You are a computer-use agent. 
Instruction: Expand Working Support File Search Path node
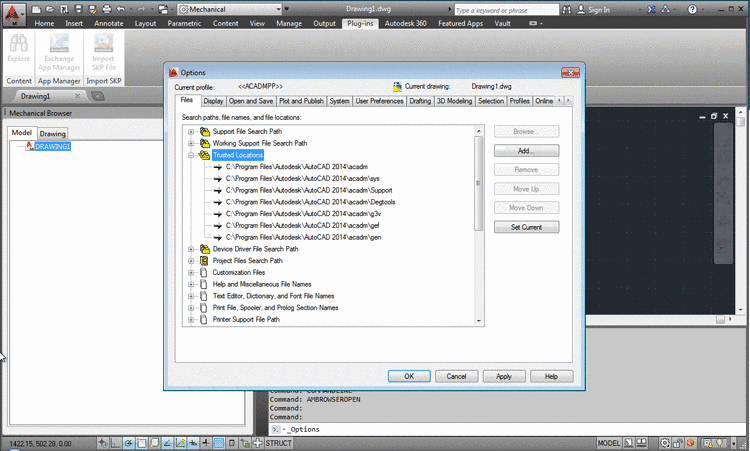click(191, 143)
